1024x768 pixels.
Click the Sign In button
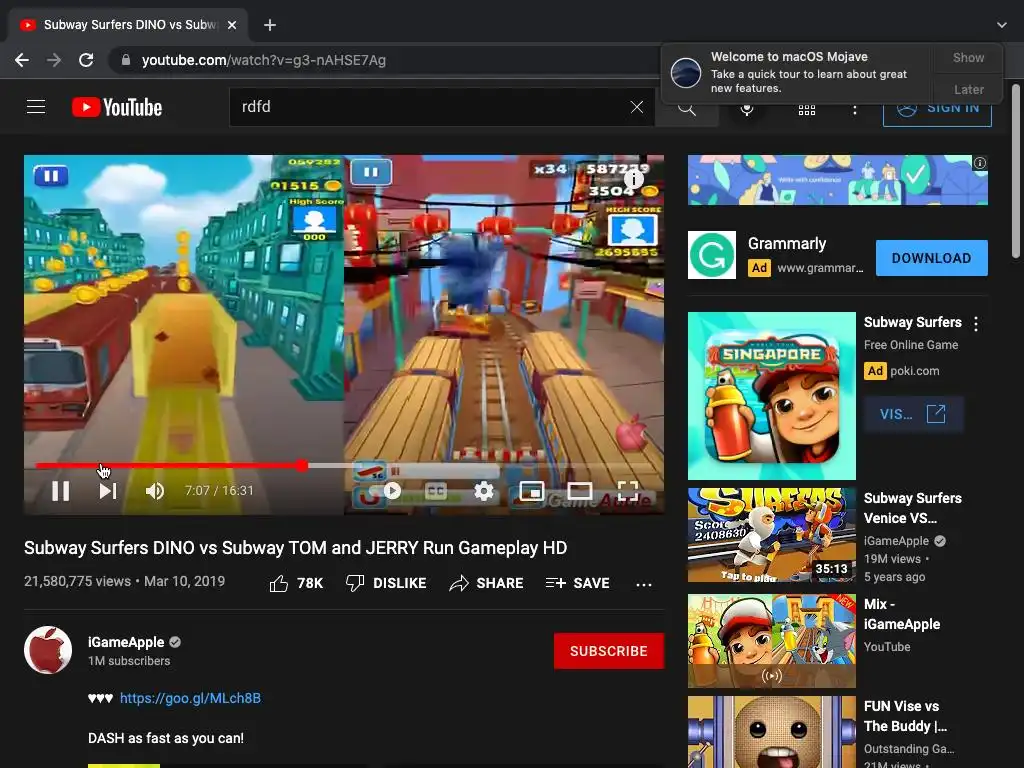point(937,108)
